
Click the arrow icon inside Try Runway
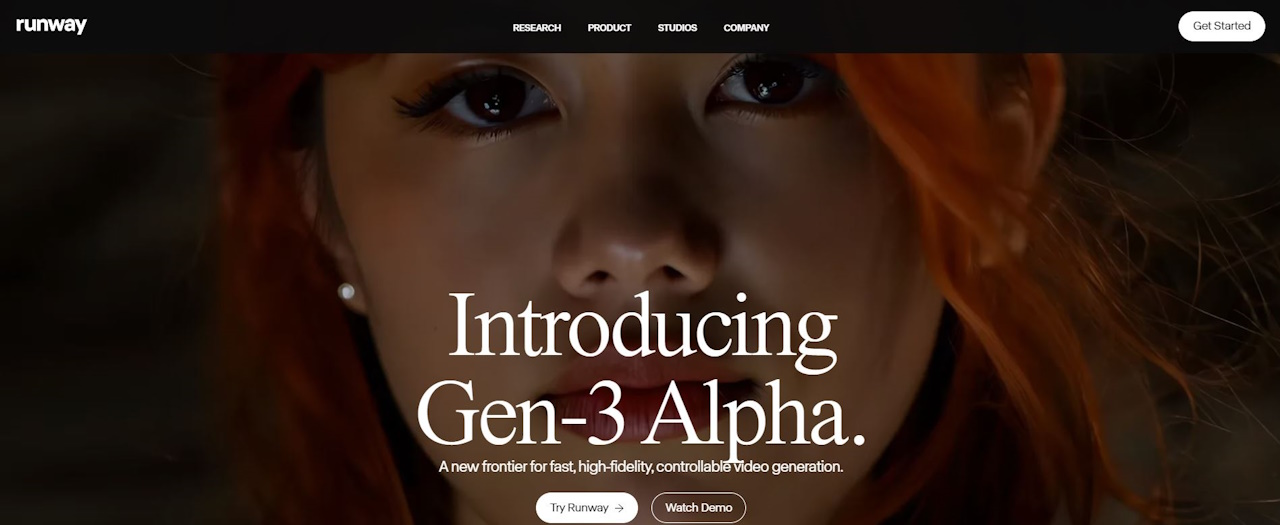(619, 508)
